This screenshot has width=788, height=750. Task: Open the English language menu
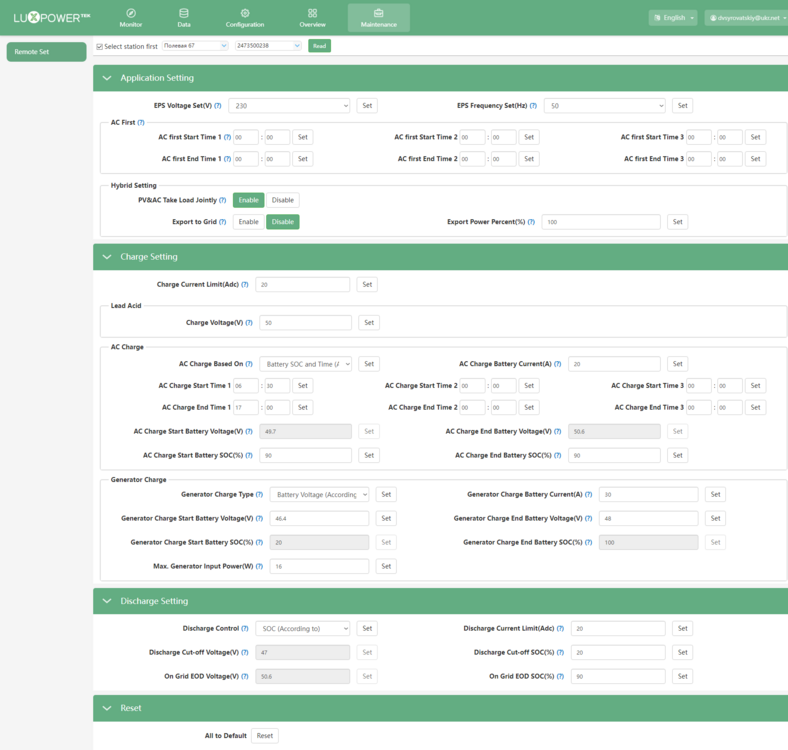[x=673, y=18]
